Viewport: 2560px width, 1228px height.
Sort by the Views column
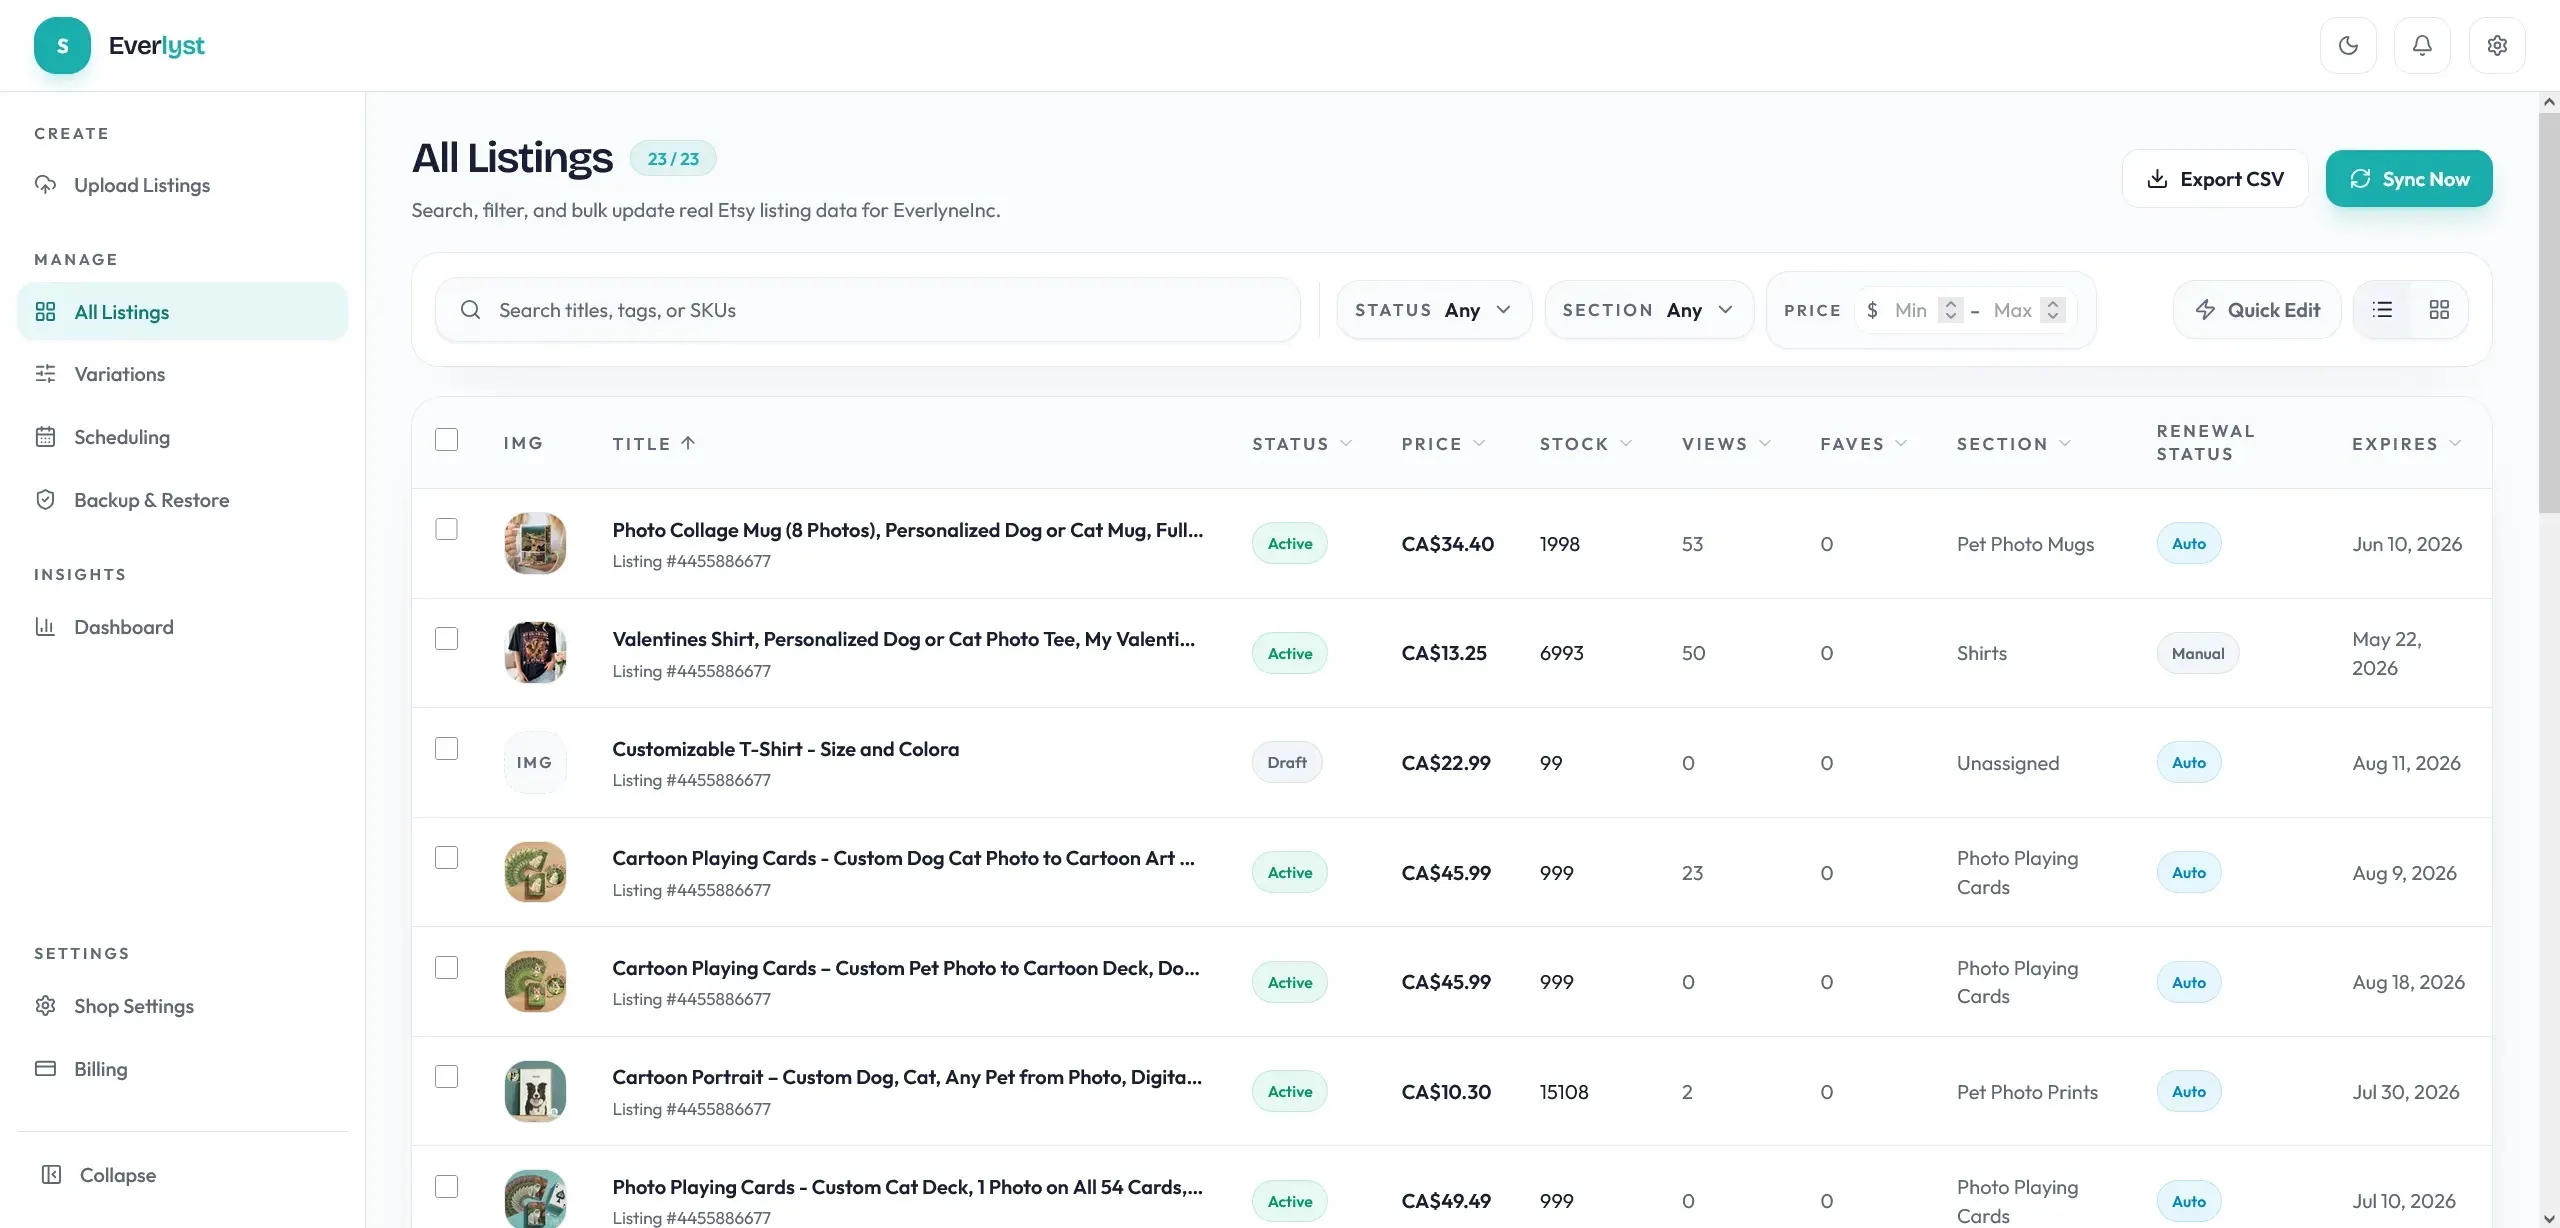[x=1726, y=443]
